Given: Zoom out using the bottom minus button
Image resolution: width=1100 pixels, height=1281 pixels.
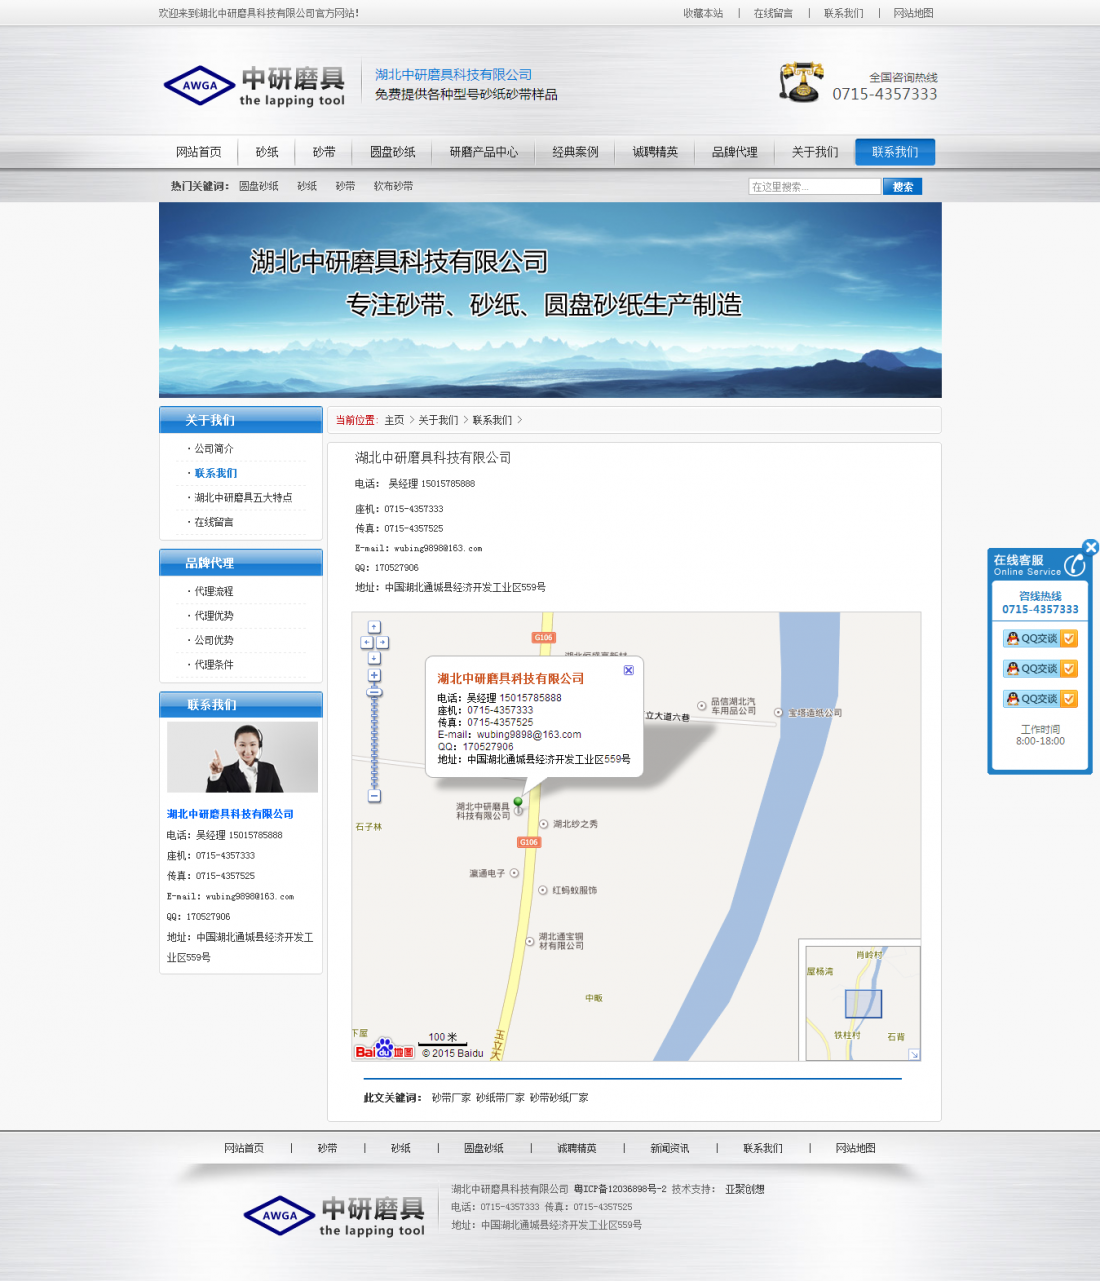Looking at the screenshot, I should tap(374, 796).
